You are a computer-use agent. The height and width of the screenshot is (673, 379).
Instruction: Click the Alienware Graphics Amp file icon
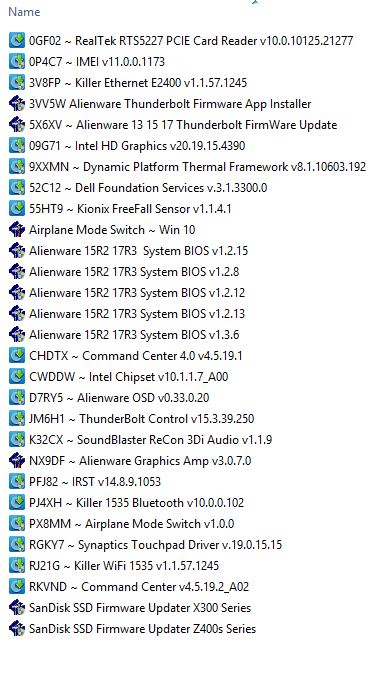17,461
